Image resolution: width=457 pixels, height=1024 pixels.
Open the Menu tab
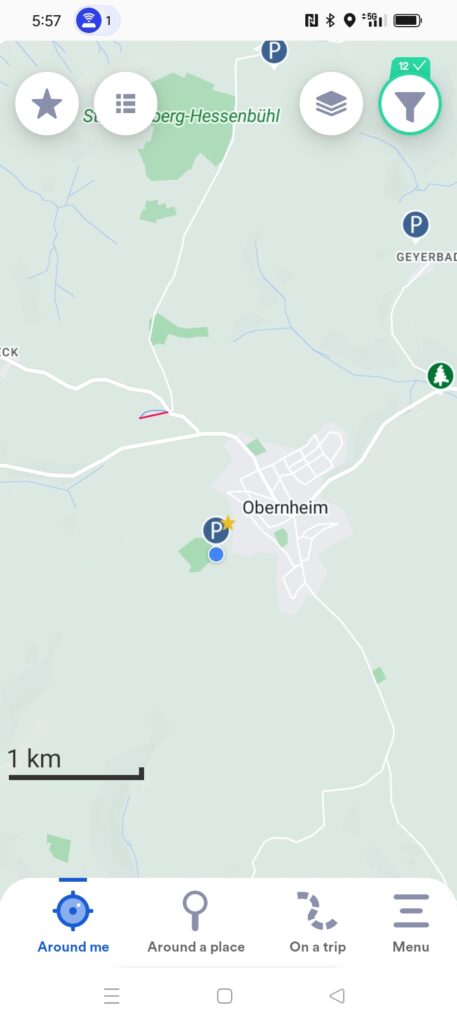point(411,922)
